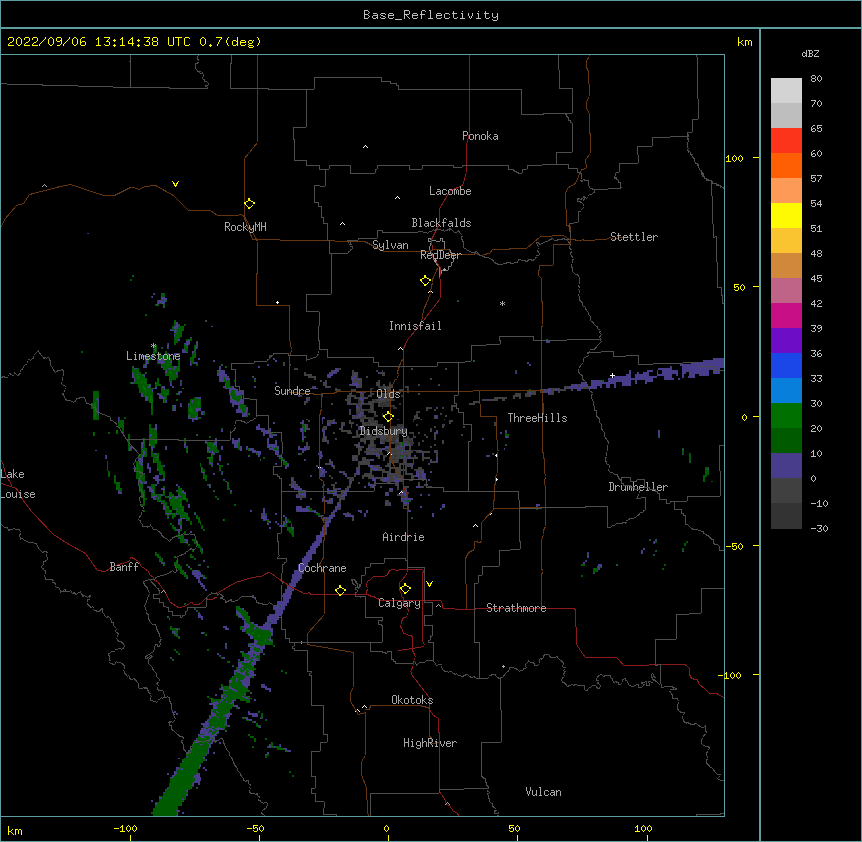
Task: Click the ThreeHills town label
Action: [x=537, y=418]
